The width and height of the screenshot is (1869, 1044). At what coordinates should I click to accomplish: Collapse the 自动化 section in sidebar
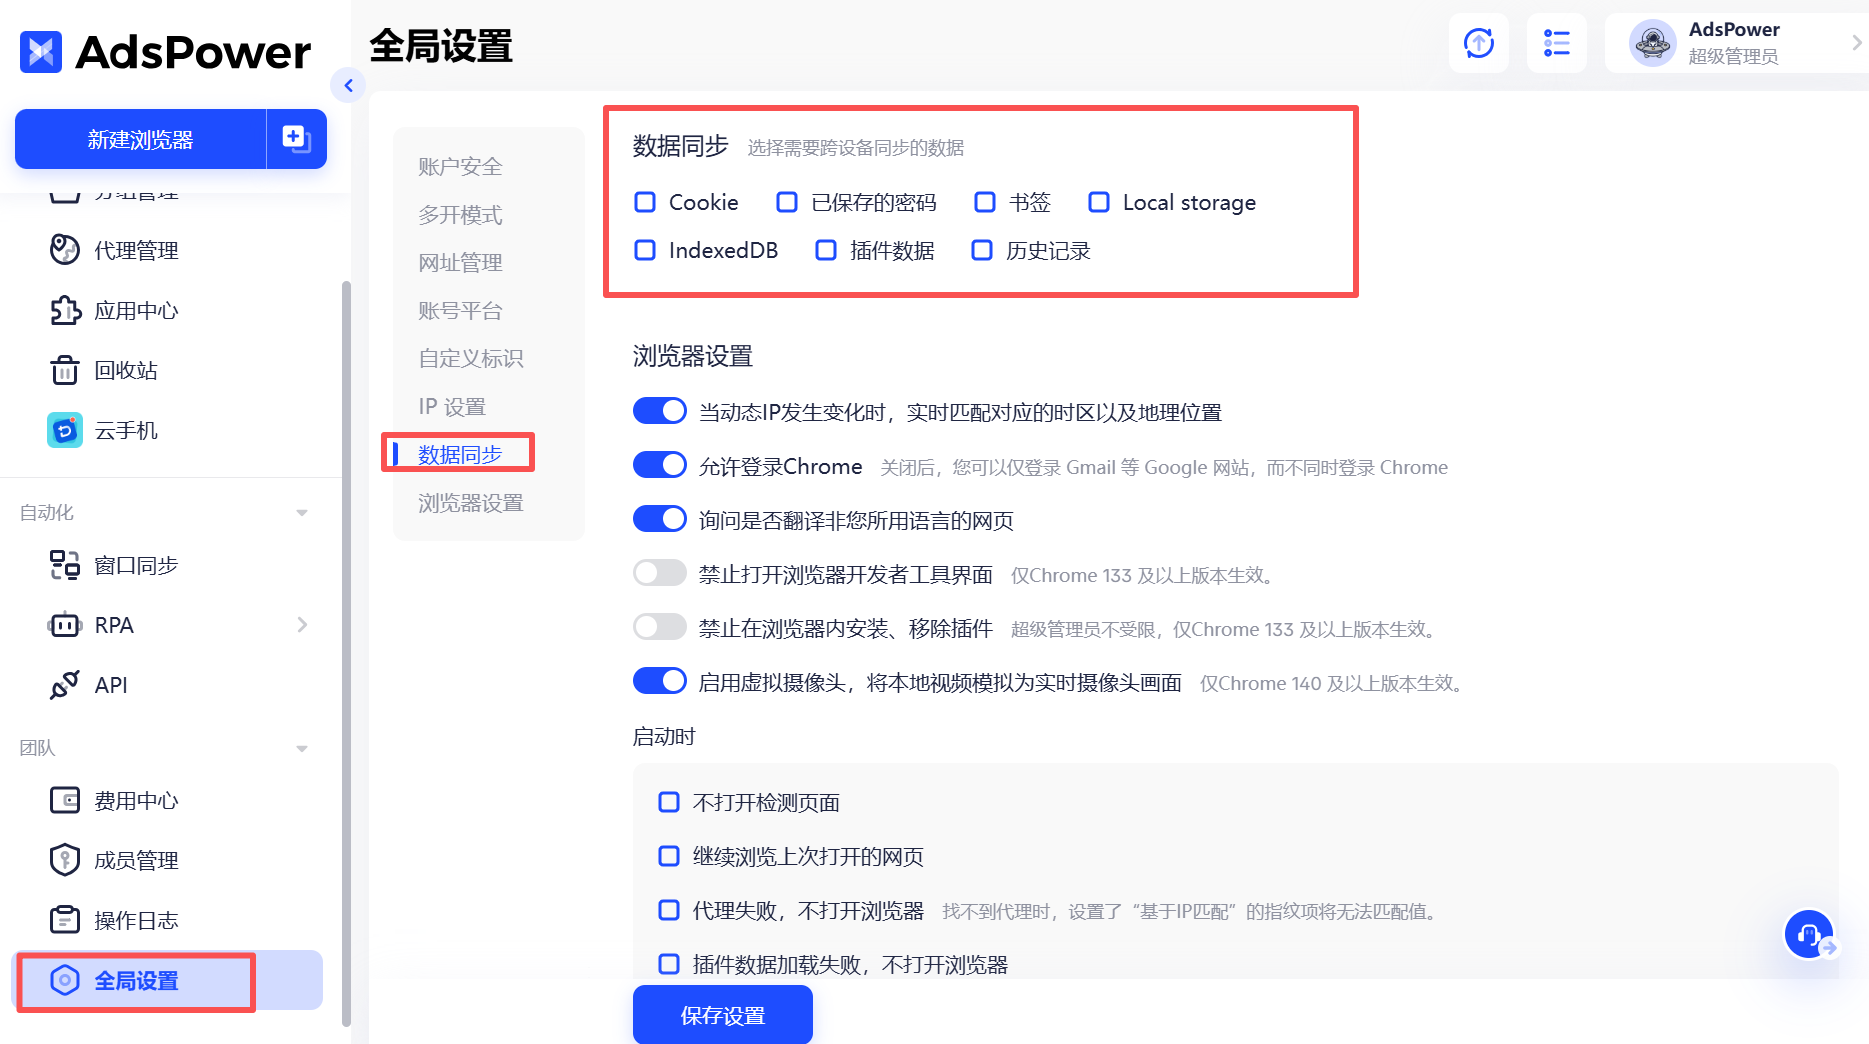coord(301,511)
